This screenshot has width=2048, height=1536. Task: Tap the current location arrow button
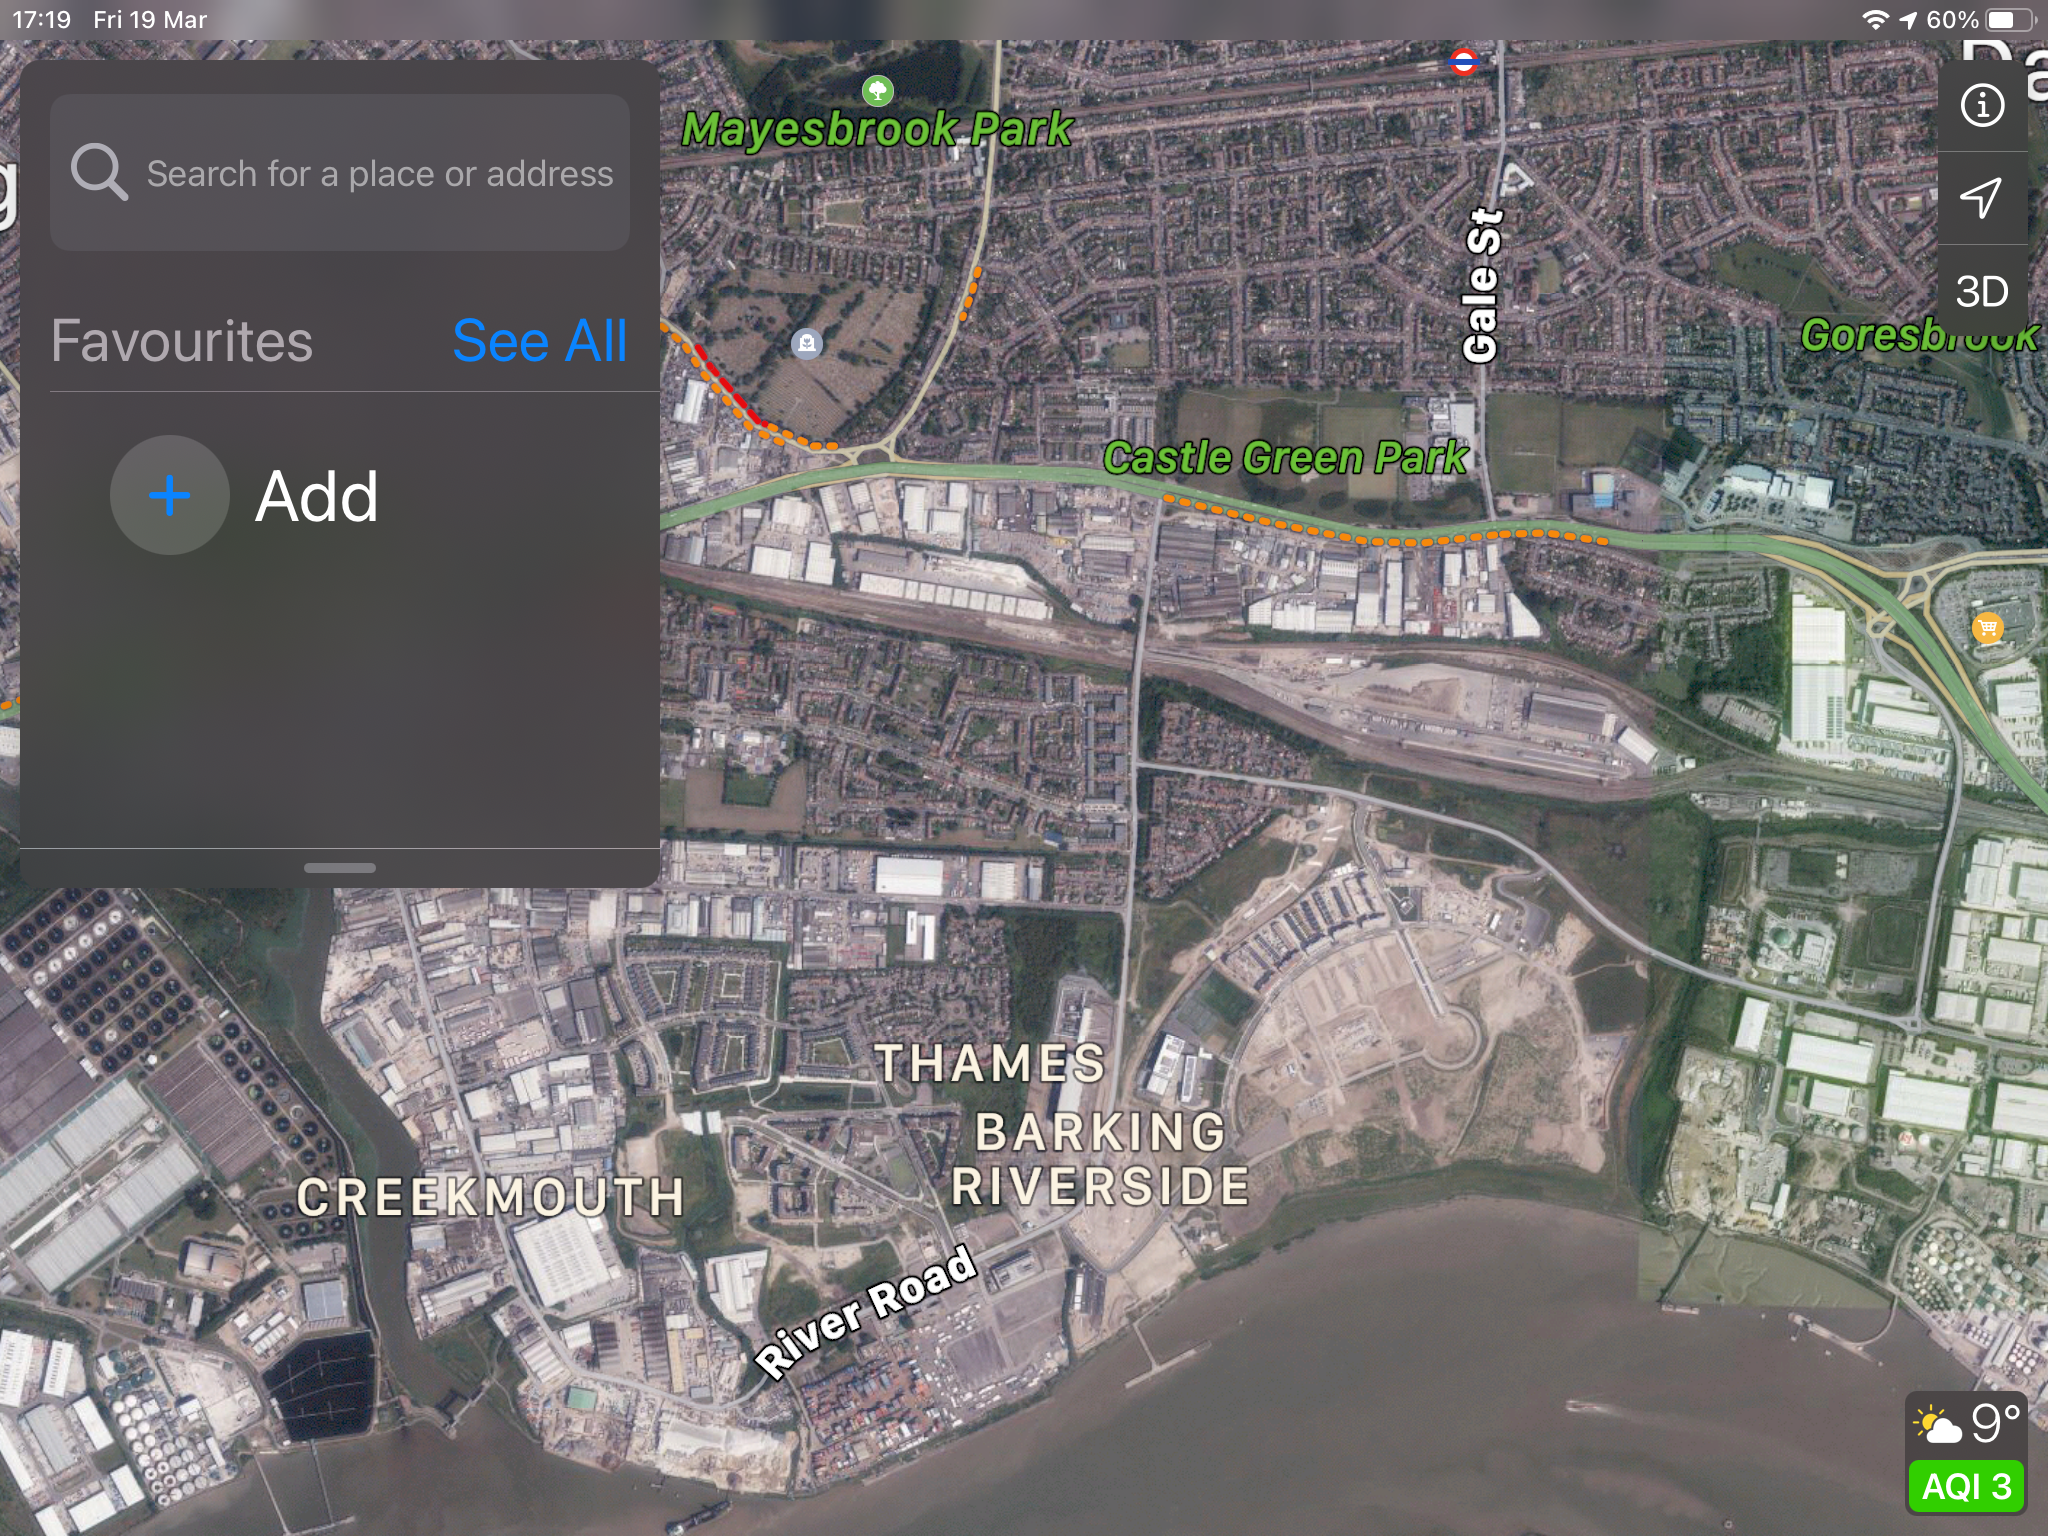tap(1982, 198)
